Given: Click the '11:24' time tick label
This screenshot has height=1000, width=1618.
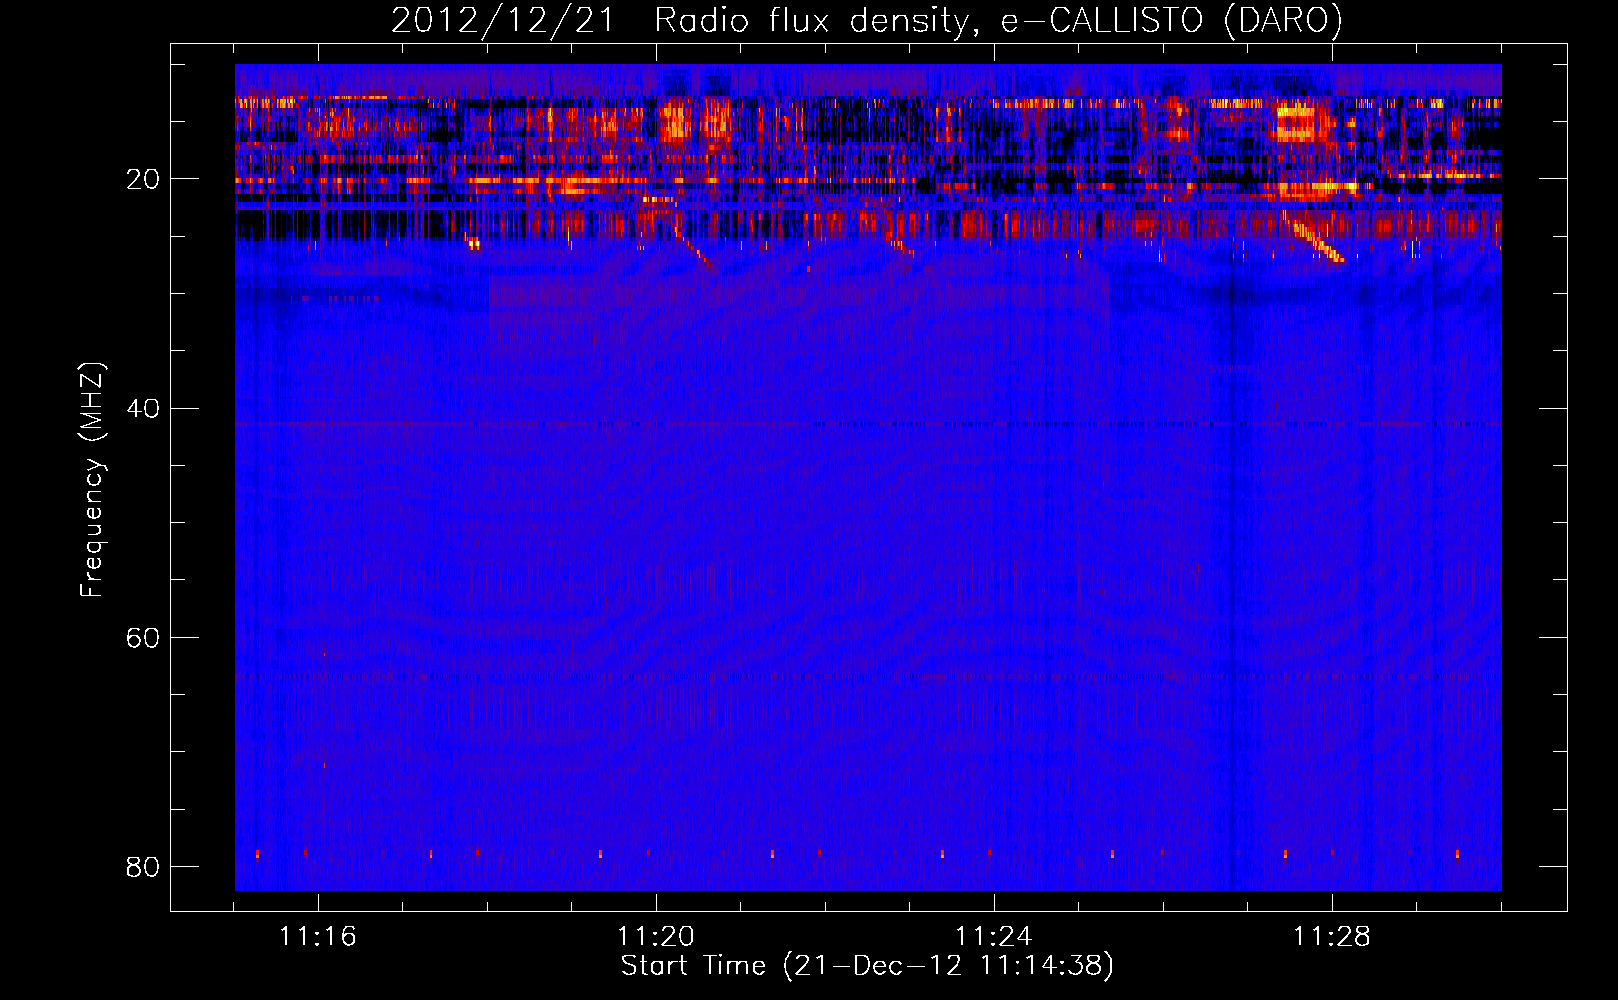Looking at the screenshot, I should 993,937.
